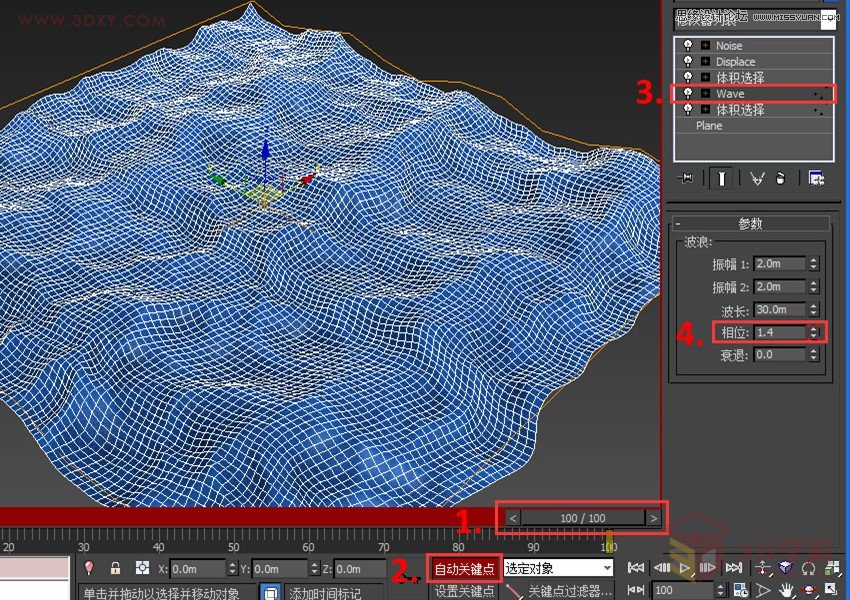Pin the modifier stack
Image resolution: width=850 pixels, height=600 pixels.
tap(685, 178)
